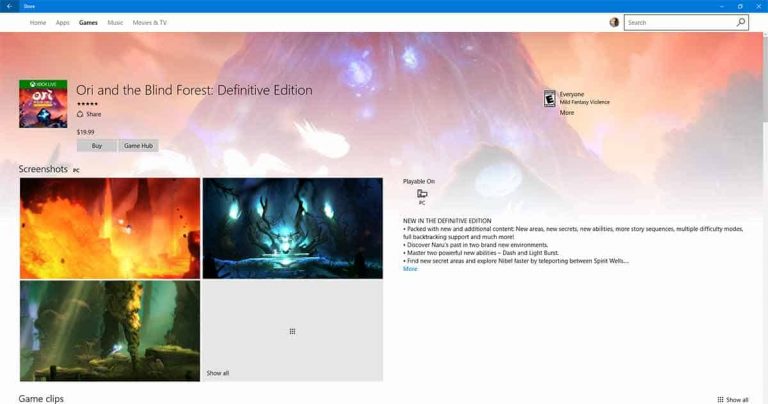768x404 pixels.
Task: Open the Game Hub button
Action: click(138, 145)
